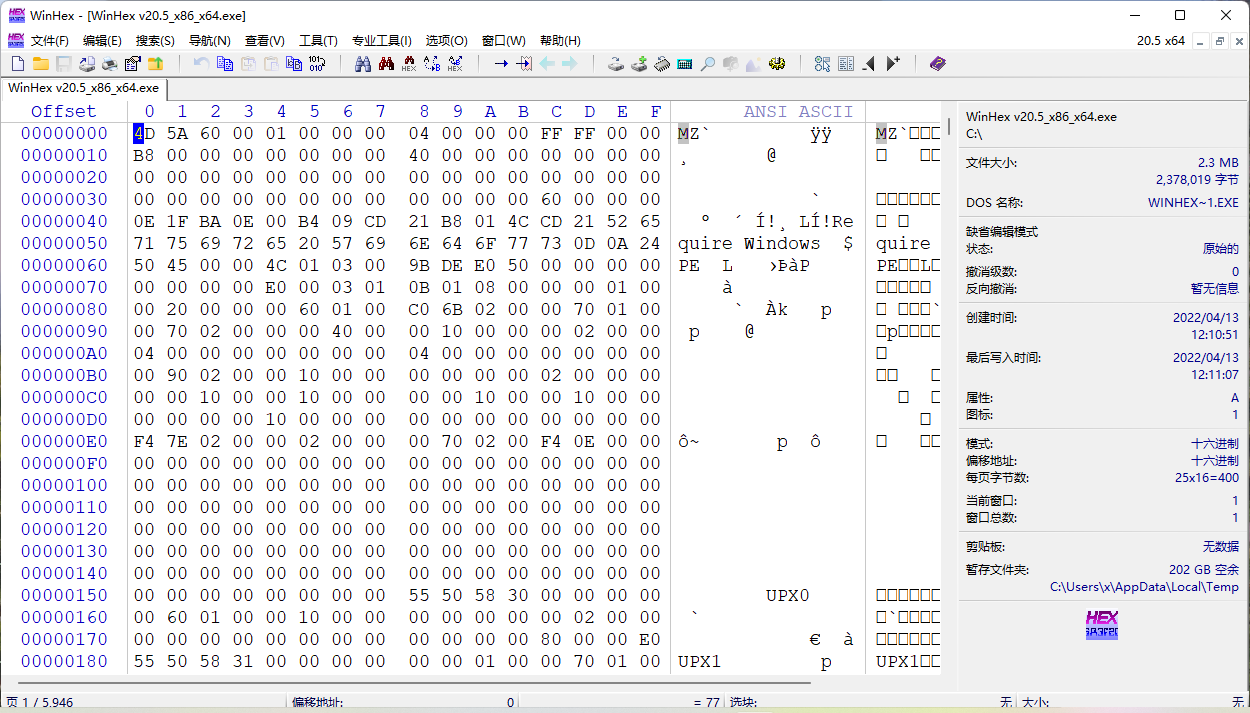Screen dimensions: 1250x713
Task: Click the Modify Data 101/010 icon
Action: 317,64
